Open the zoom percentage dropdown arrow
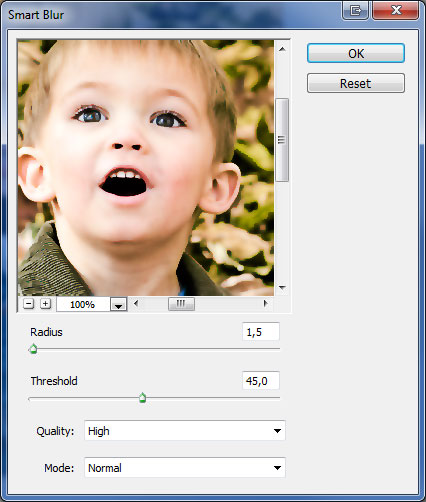The width and height of the screenshot is (426, 502). pos(118,304)
